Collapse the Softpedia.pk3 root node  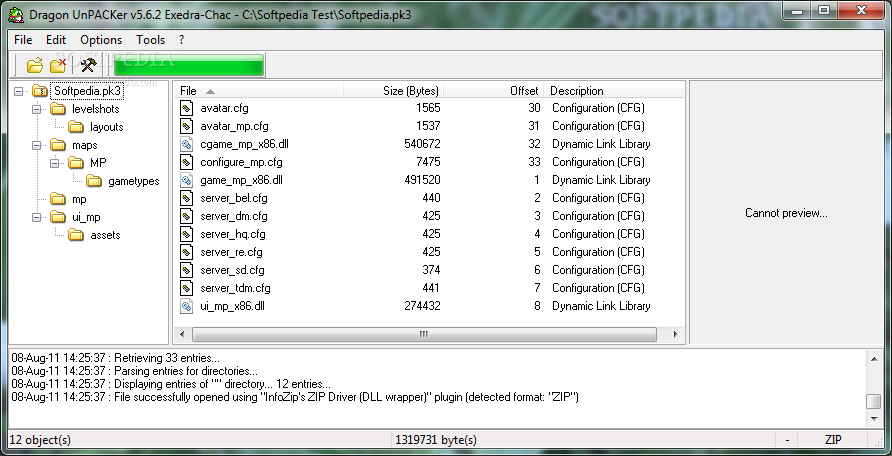click(x=19, y=91)
